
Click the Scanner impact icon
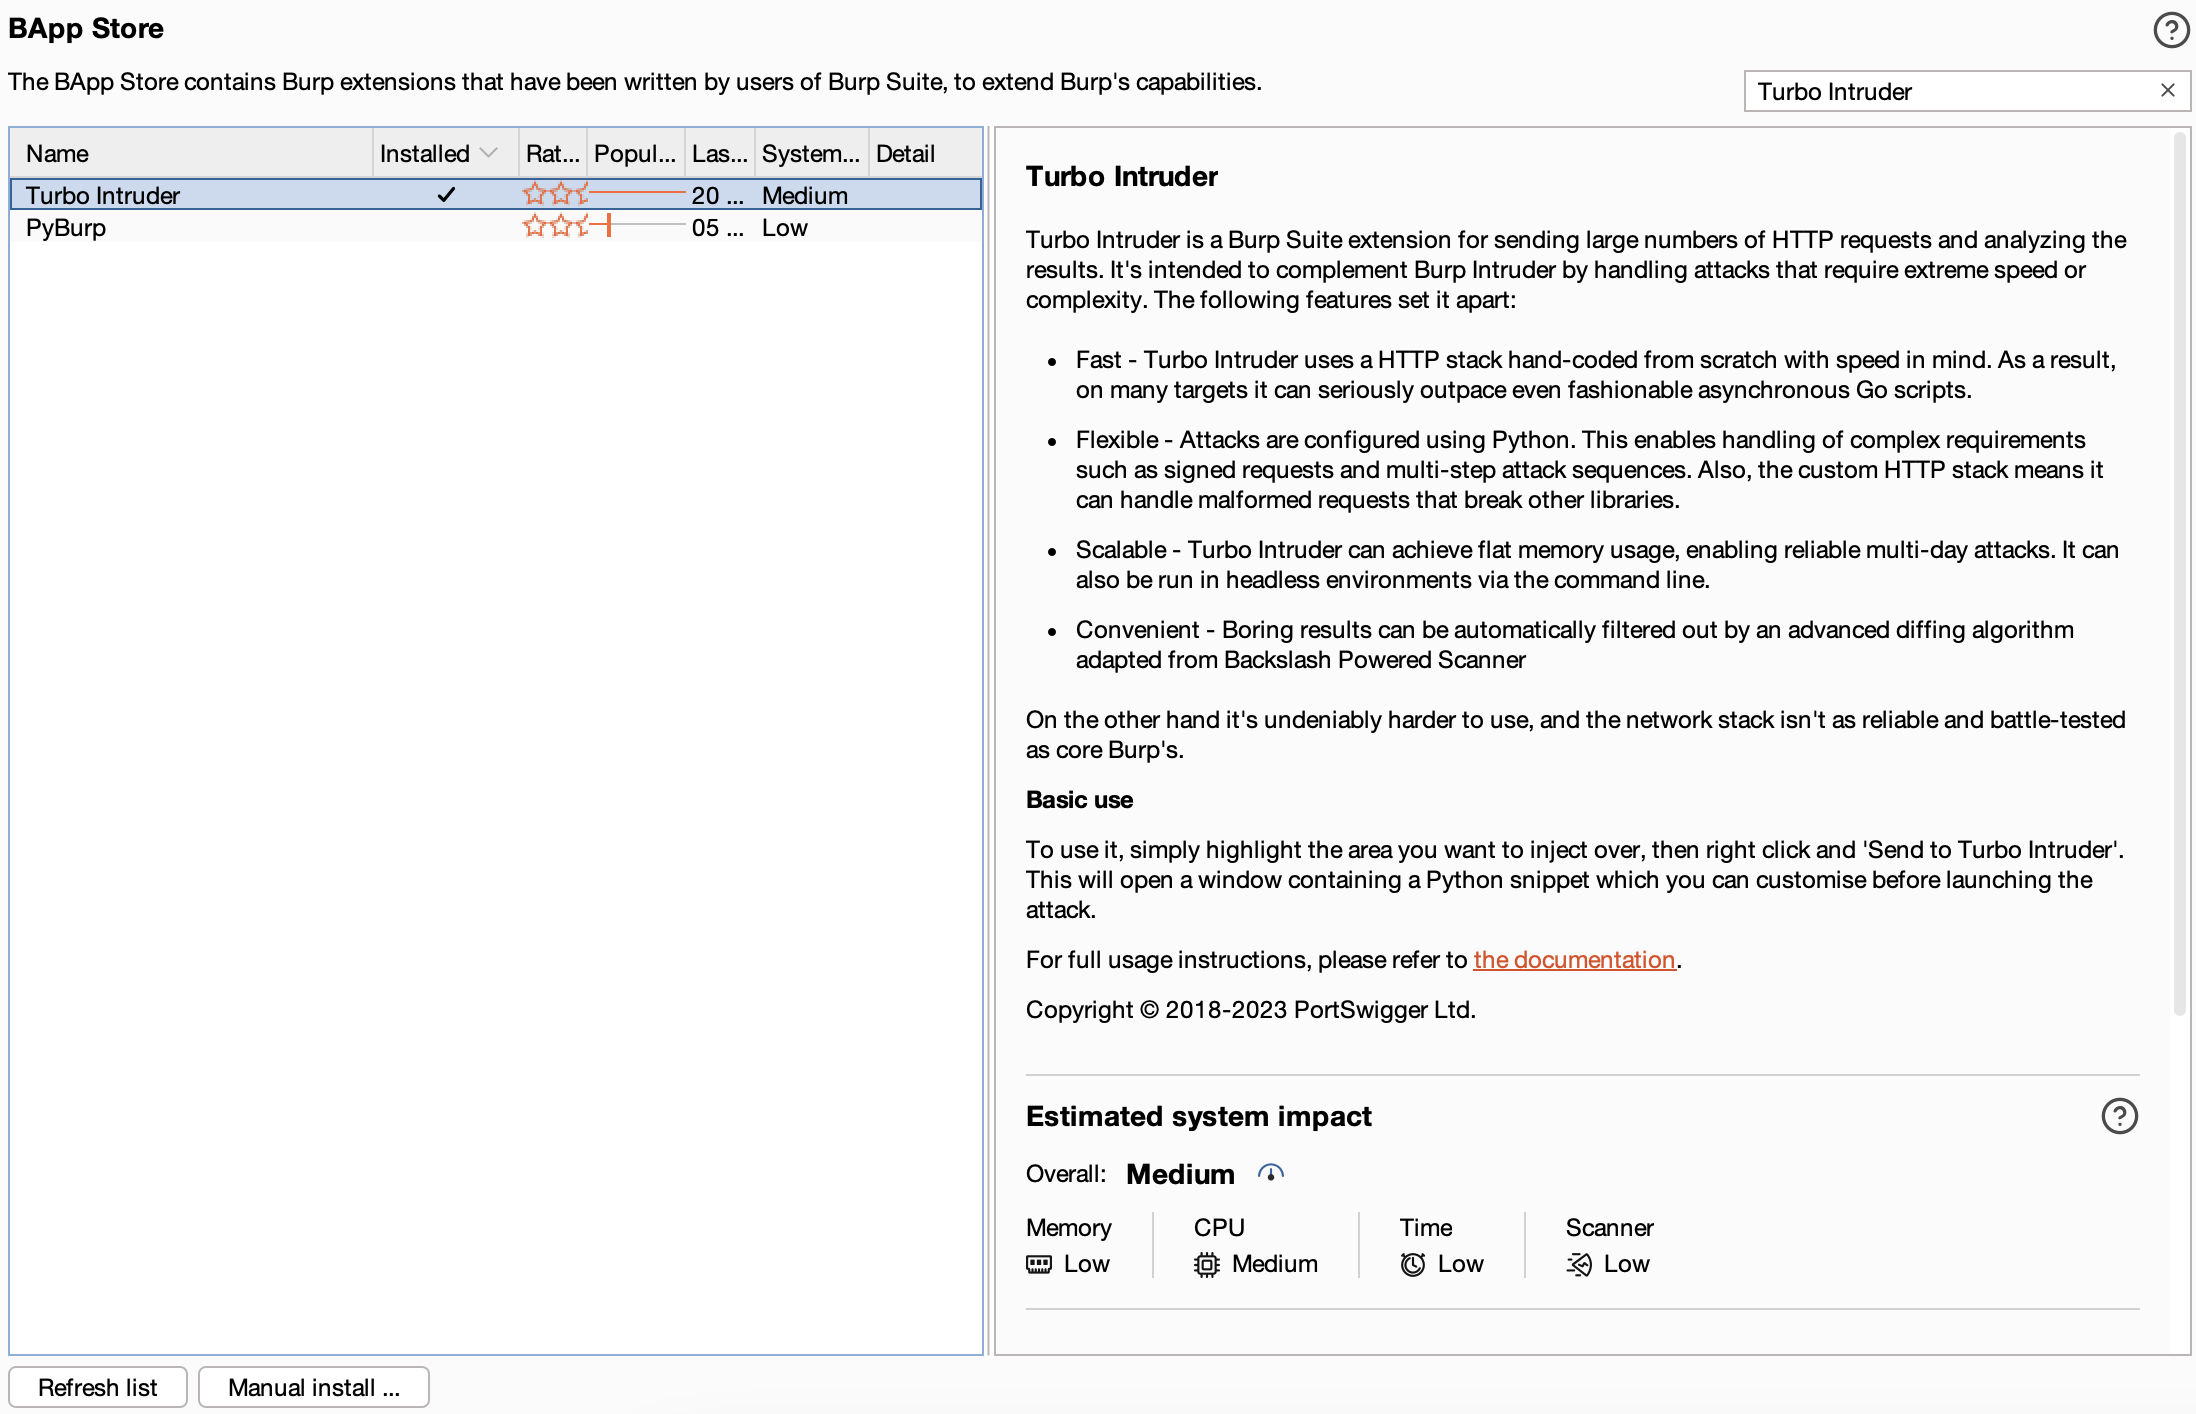pyautogui.click(x=1578, y=1265)
